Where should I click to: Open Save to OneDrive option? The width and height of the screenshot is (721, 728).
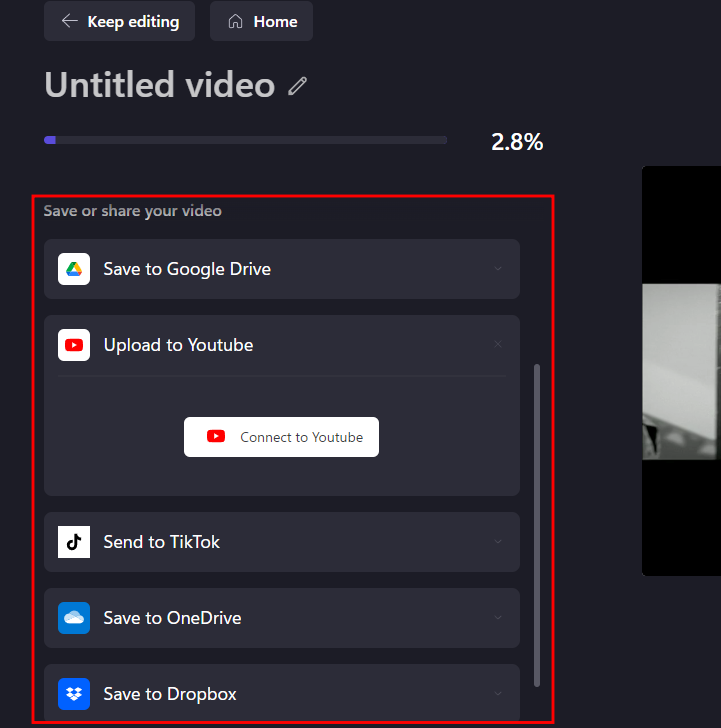click(x=282, y=618)
